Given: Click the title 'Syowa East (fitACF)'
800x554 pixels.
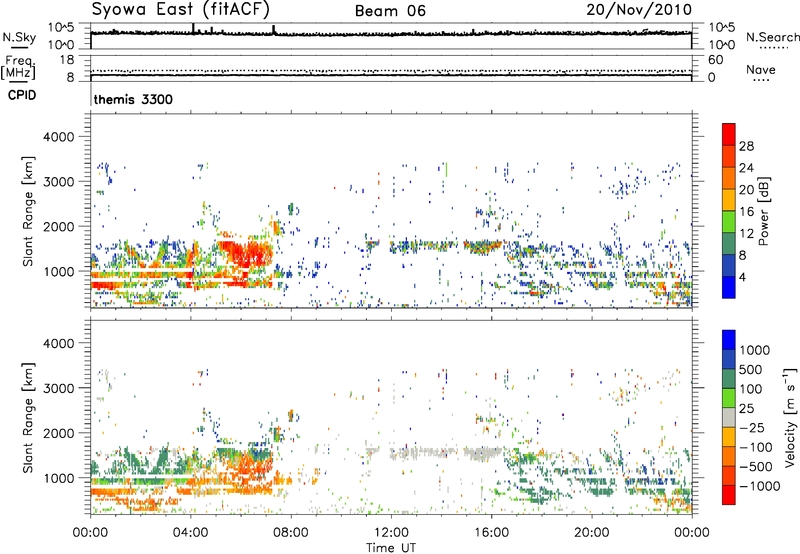Looking at the screenshot, I should click(x=181, y=10).
